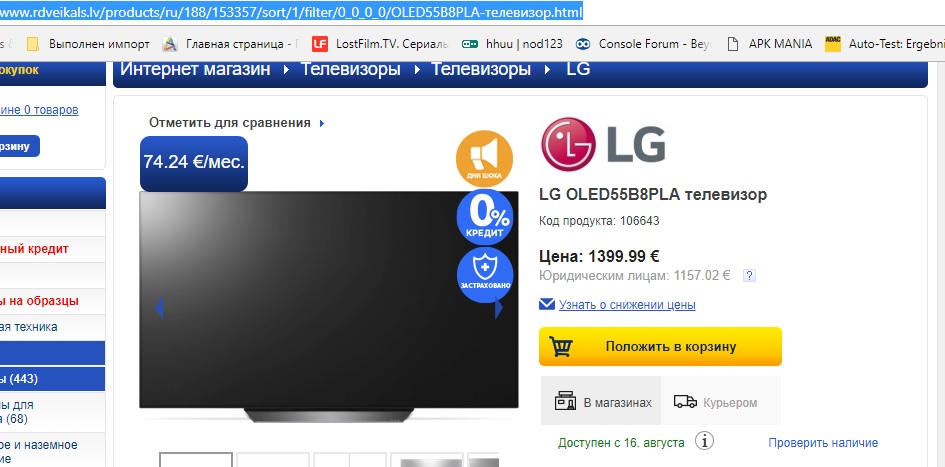The image size is (945, 467).
Task: Click the 0% credit badge
Action: click(484, 216)
